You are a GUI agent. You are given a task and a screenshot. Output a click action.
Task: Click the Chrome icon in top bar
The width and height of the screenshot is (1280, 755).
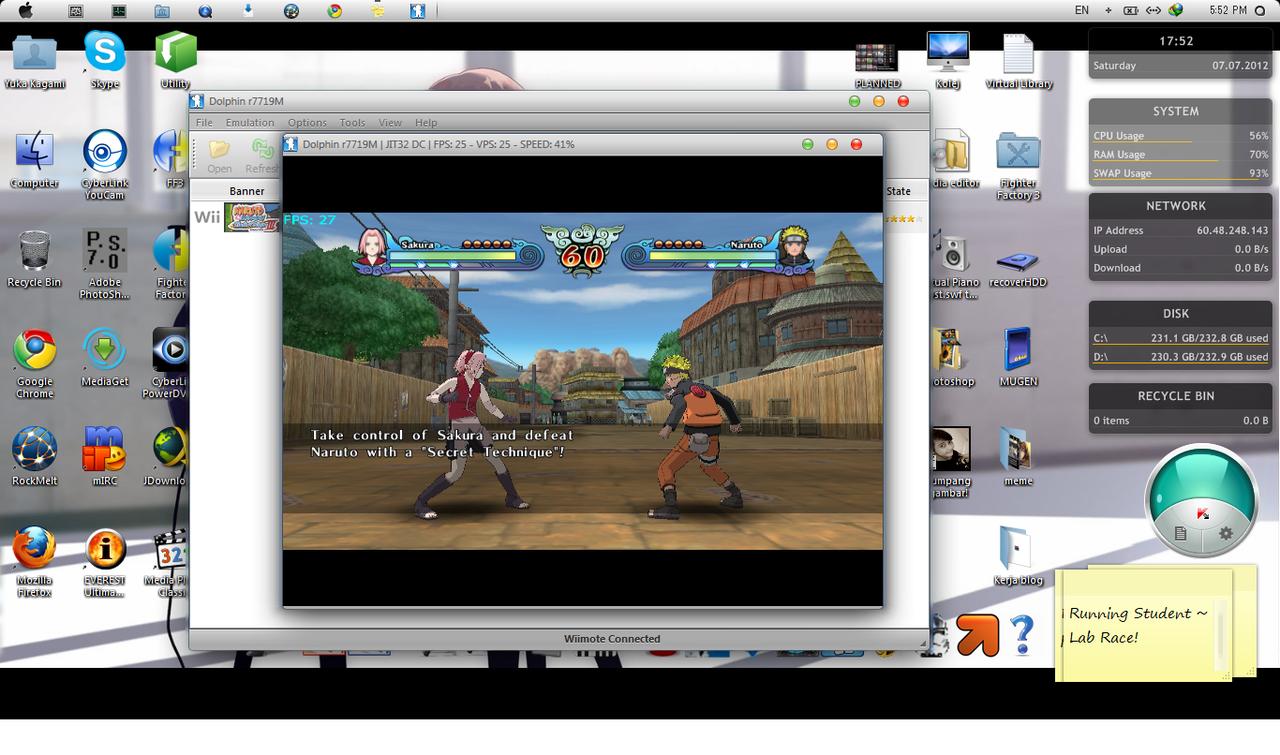334,11
